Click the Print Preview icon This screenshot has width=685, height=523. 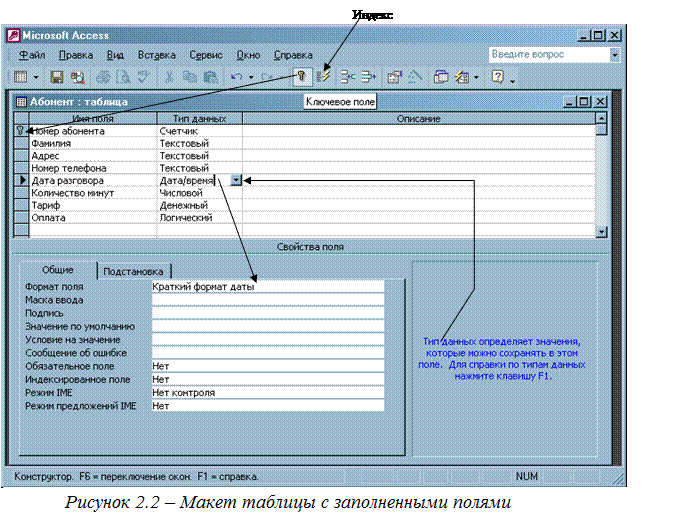click(x=124, y=77)
